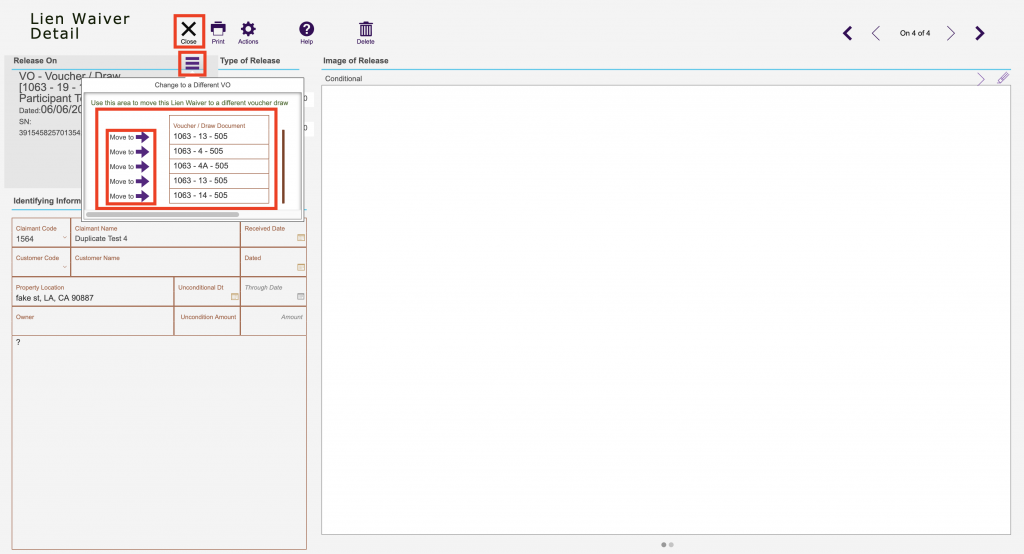Open the Actions gear menu
The height and width of the screenshot is (554, 1024).
point(248,30)
